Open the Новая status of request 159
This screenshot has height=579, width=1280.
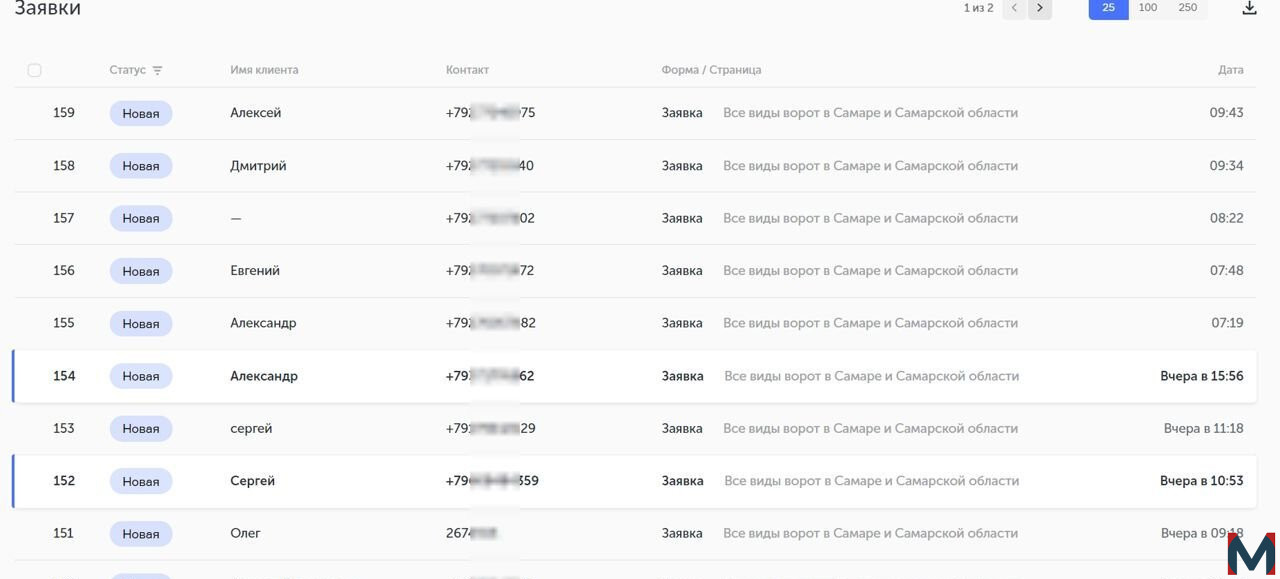click(141, 113)
